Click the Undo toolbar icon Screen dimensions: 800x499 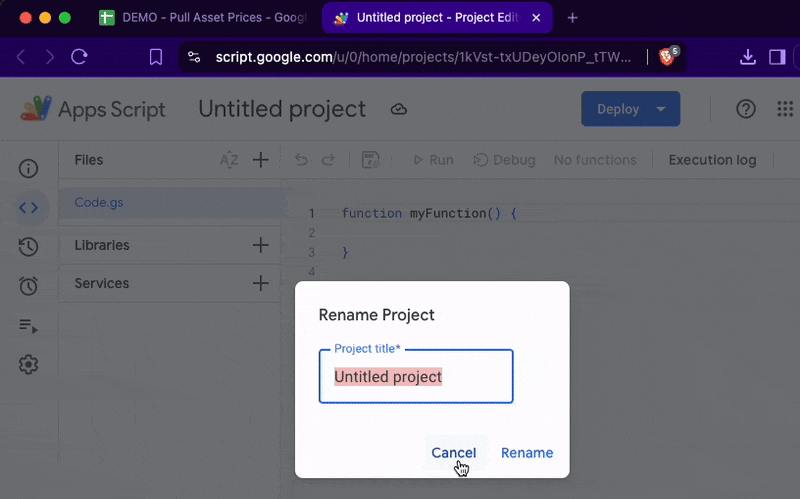click(x=301, y=160)
